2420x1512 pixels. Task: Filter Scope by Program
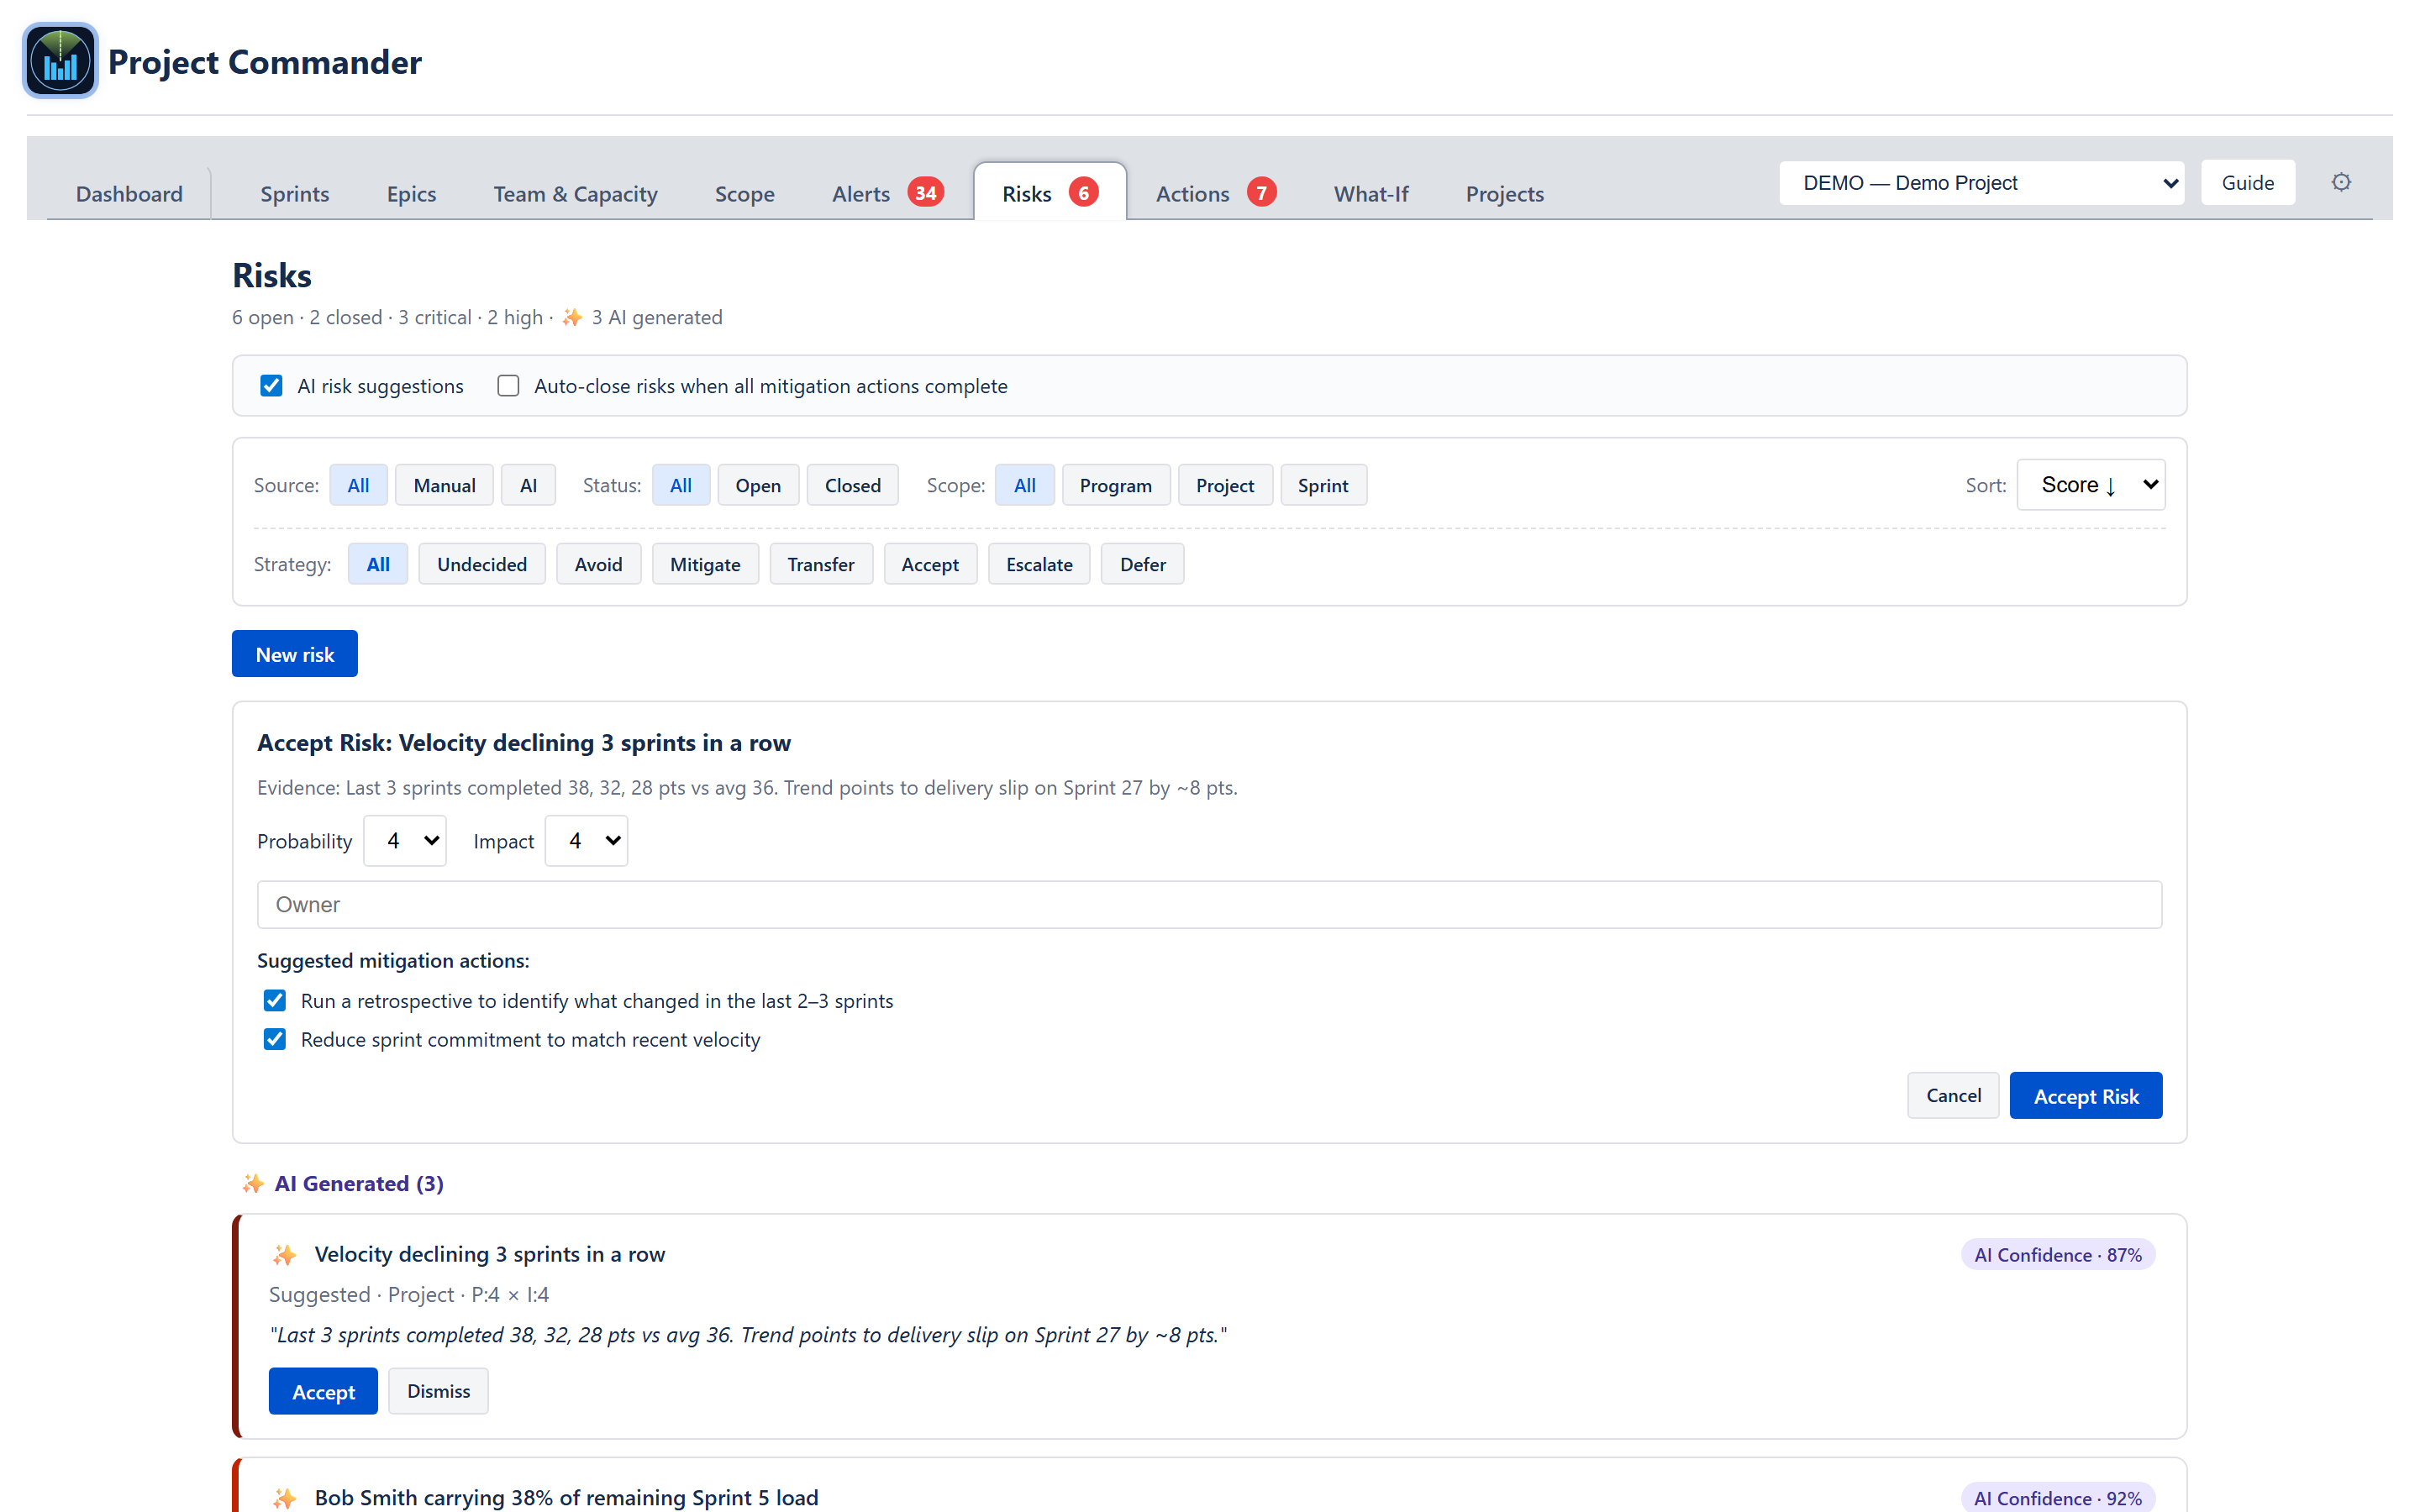1115,485
